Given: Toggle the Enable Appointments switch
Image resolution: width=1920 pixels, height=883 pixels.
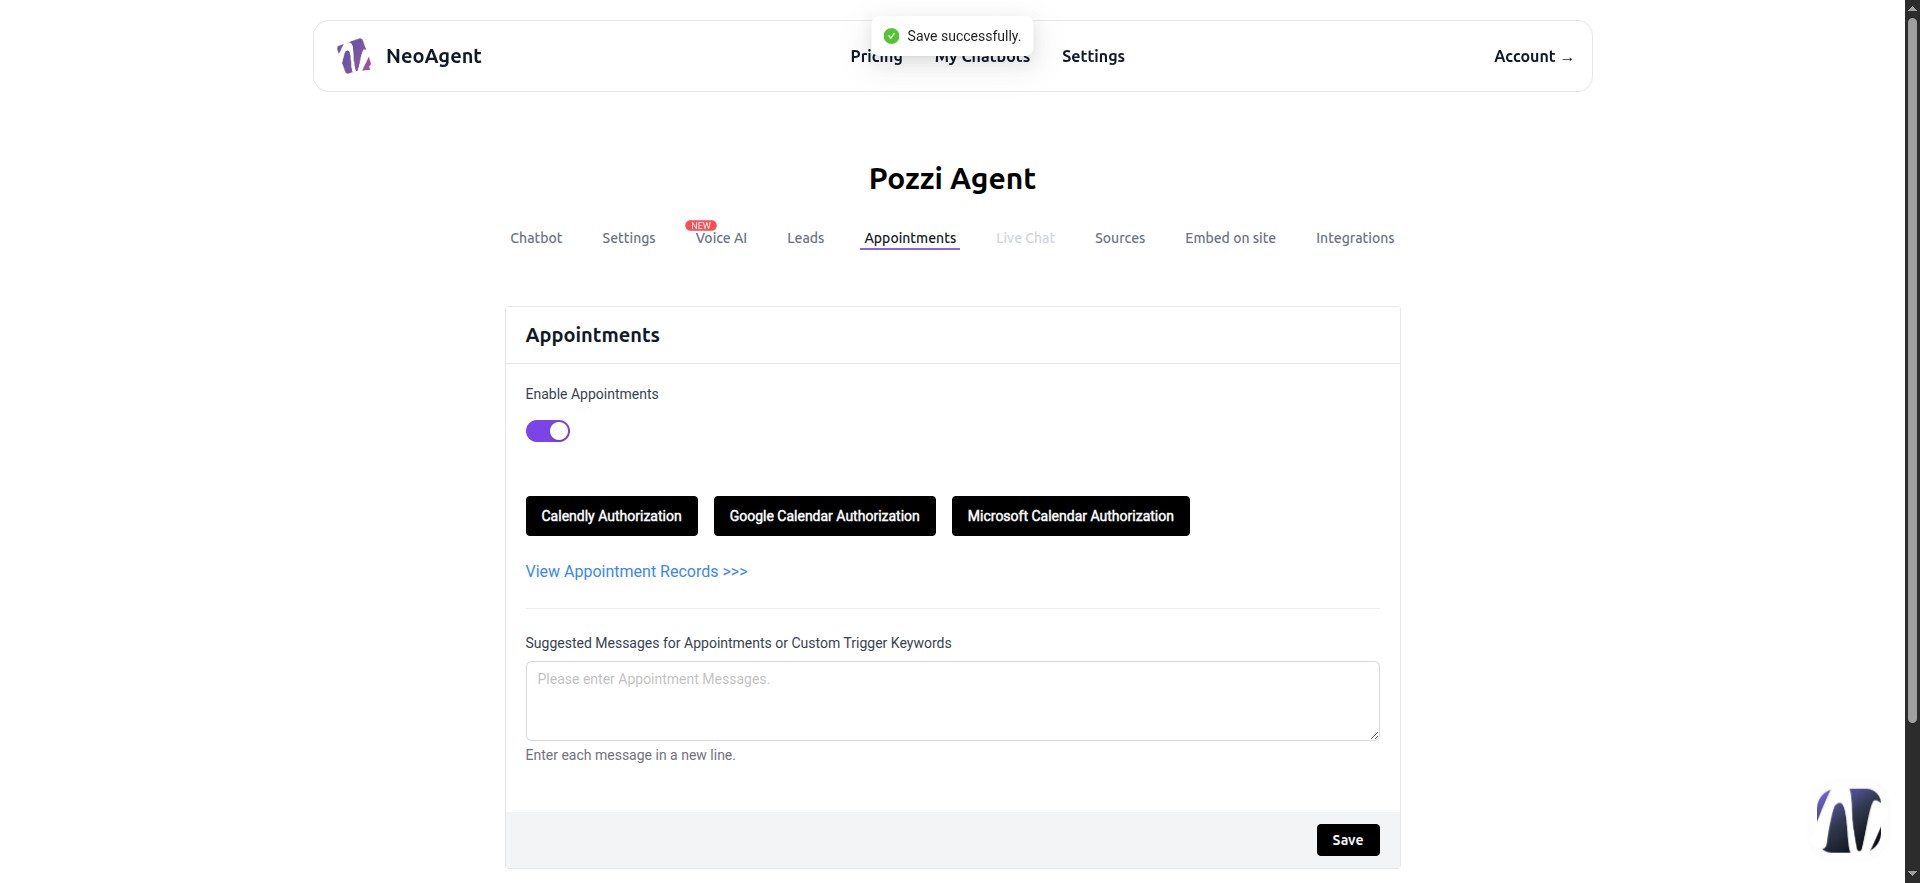Looking at the screenshot, I should click(548, 431).
